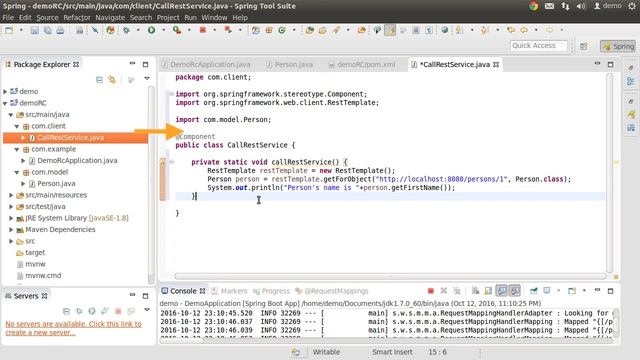Click Link with Editor icon in Package Explorer
The width and height of the screenshot is (640, 360).
coord(112,79)
